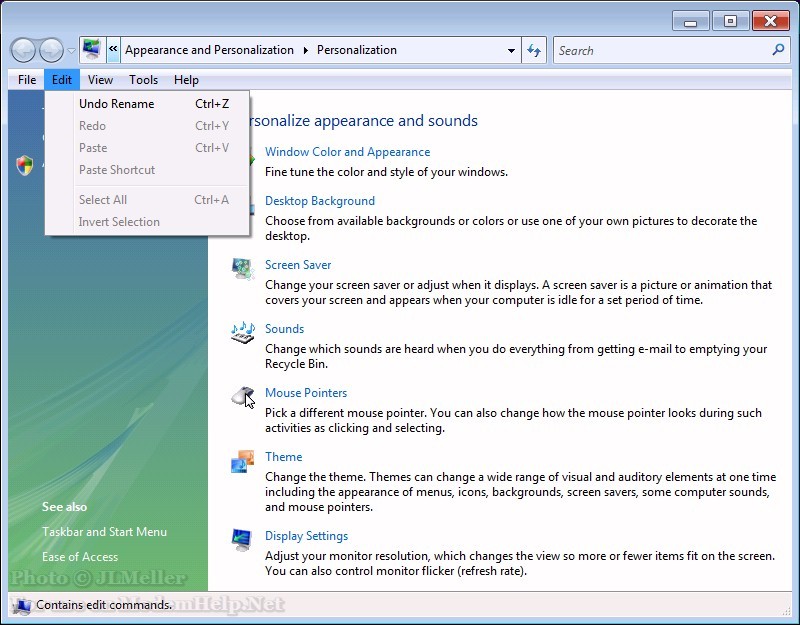Click the Screen Saver monitor icon
The height and width of the screenshot is (625, 800).
pos(242,268)
